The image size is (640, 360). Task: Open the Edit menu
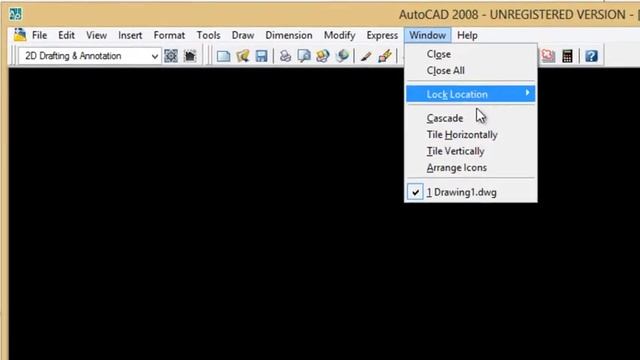click(x=66, y=36)
